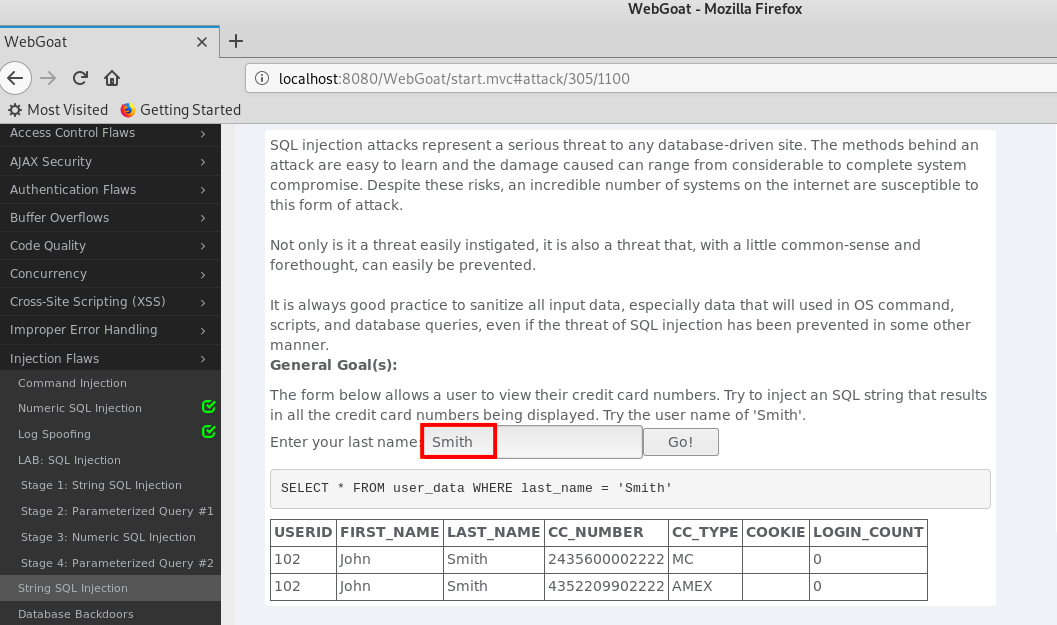
Task: Click the LAST_NAME column header
Action: click(x=493, y=533)
